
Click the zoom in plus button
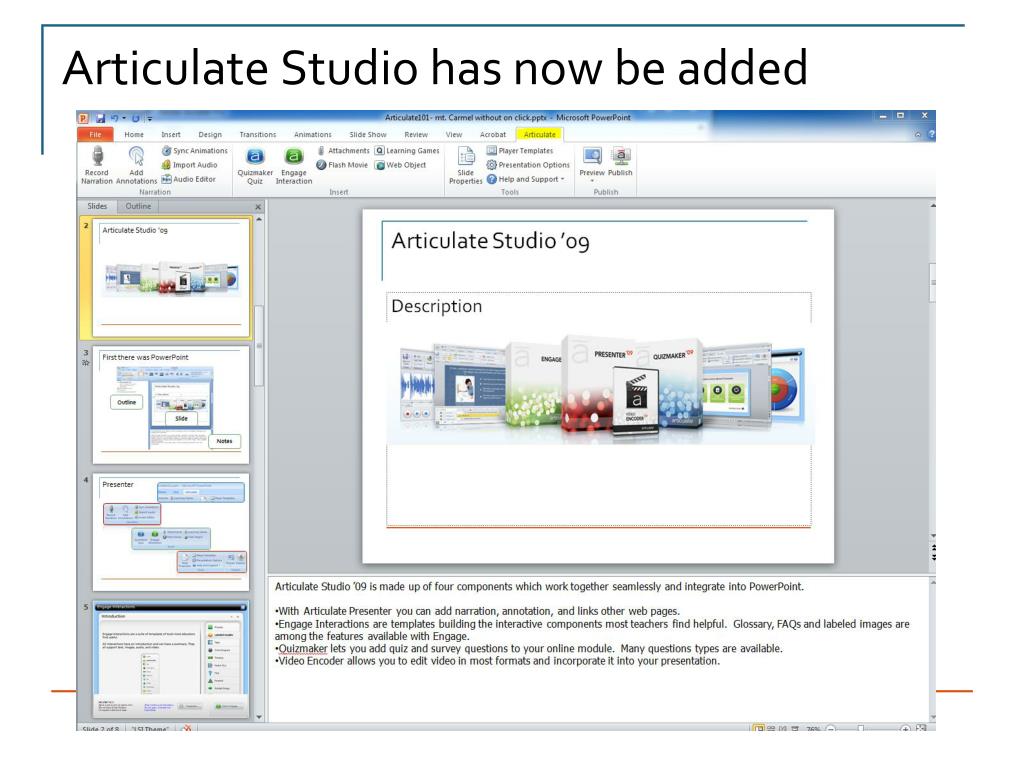point(905,728)
